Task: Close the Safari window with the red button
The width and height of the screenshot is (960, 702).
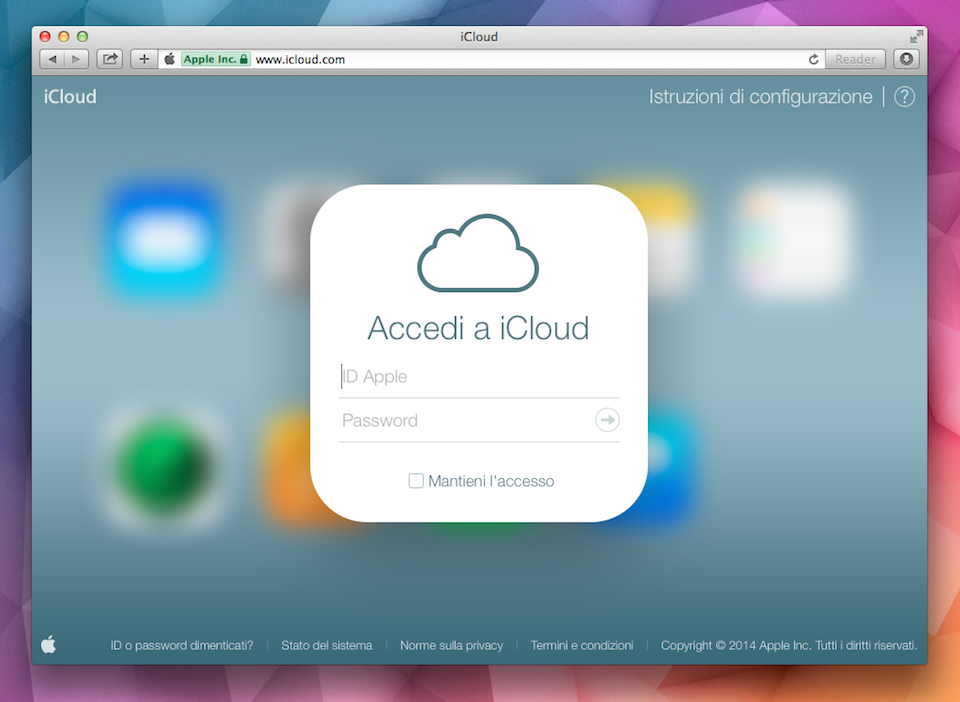Action: coord(45,37)
